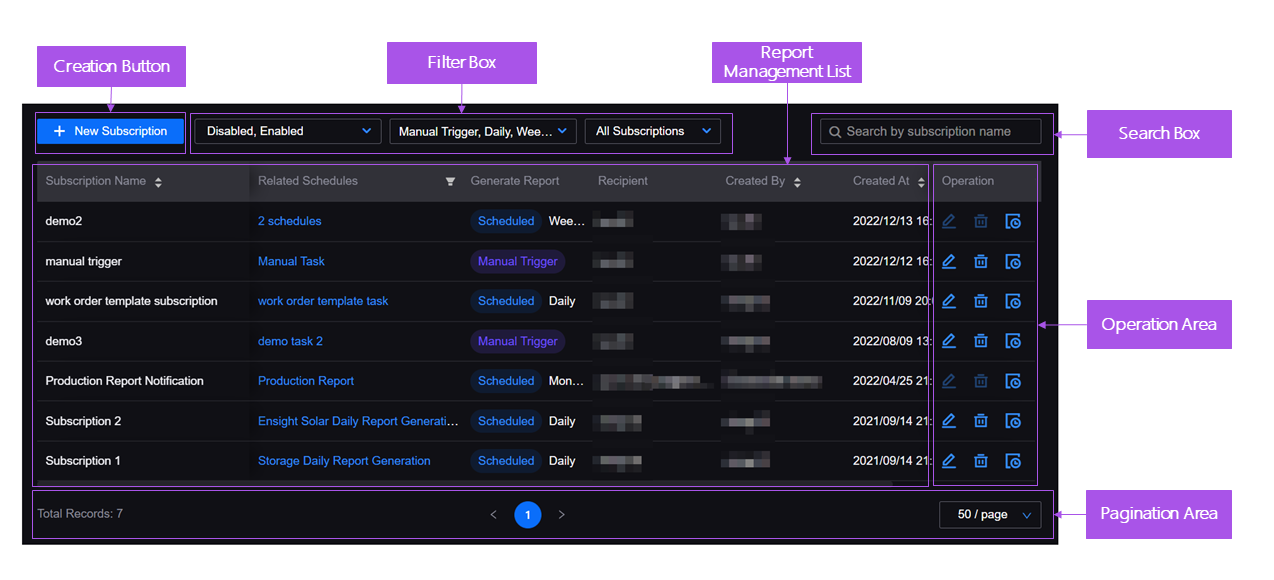Expand the Manual Trigger, Daily filter dropdown
Screen dimensions: 1274x580
[x=482, y=131]
